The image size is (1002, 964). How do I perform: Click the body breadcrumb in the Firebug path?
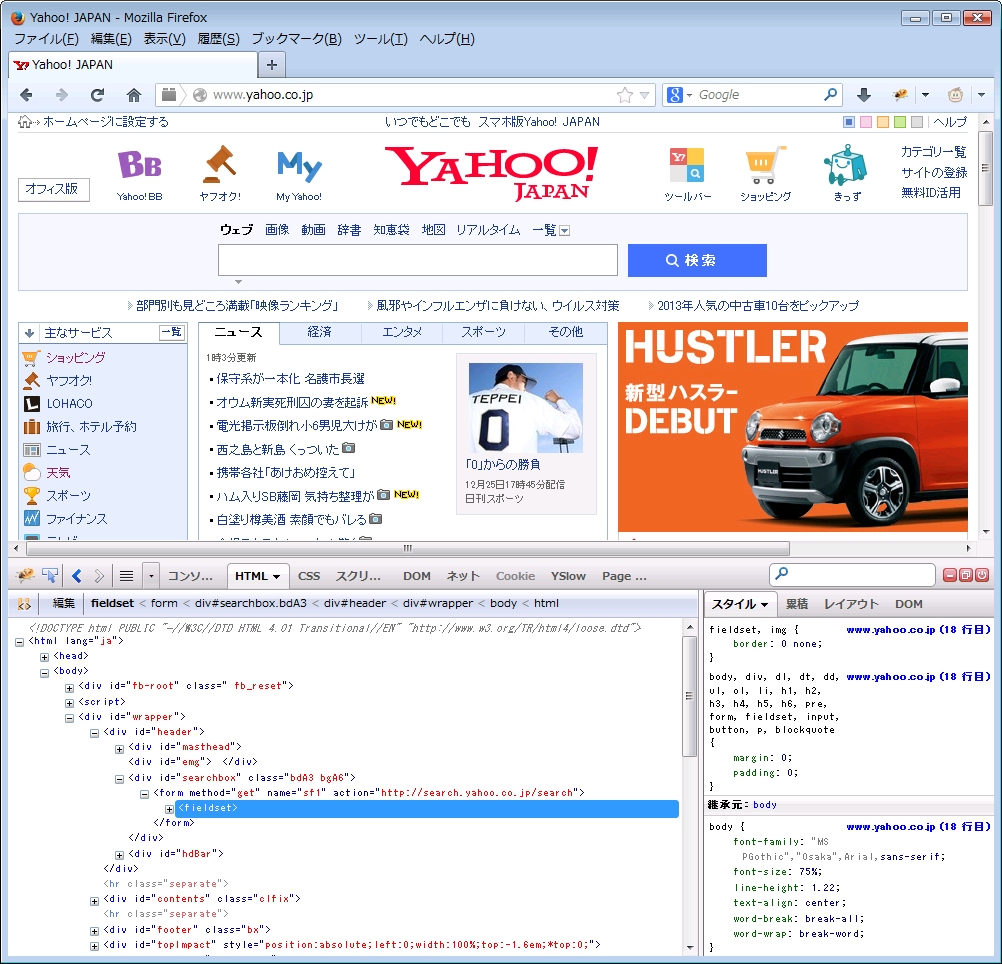tap(504, 604)
